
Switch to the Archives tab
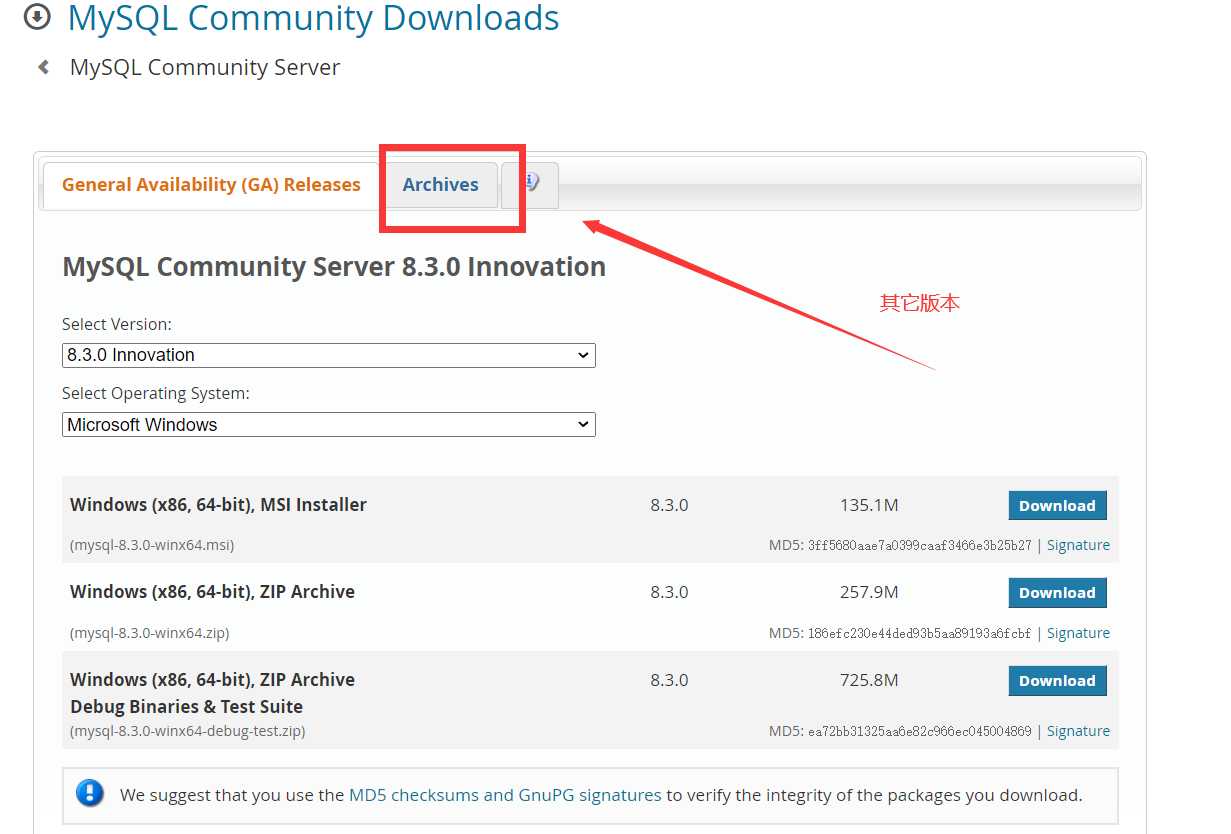pos(441,185)
